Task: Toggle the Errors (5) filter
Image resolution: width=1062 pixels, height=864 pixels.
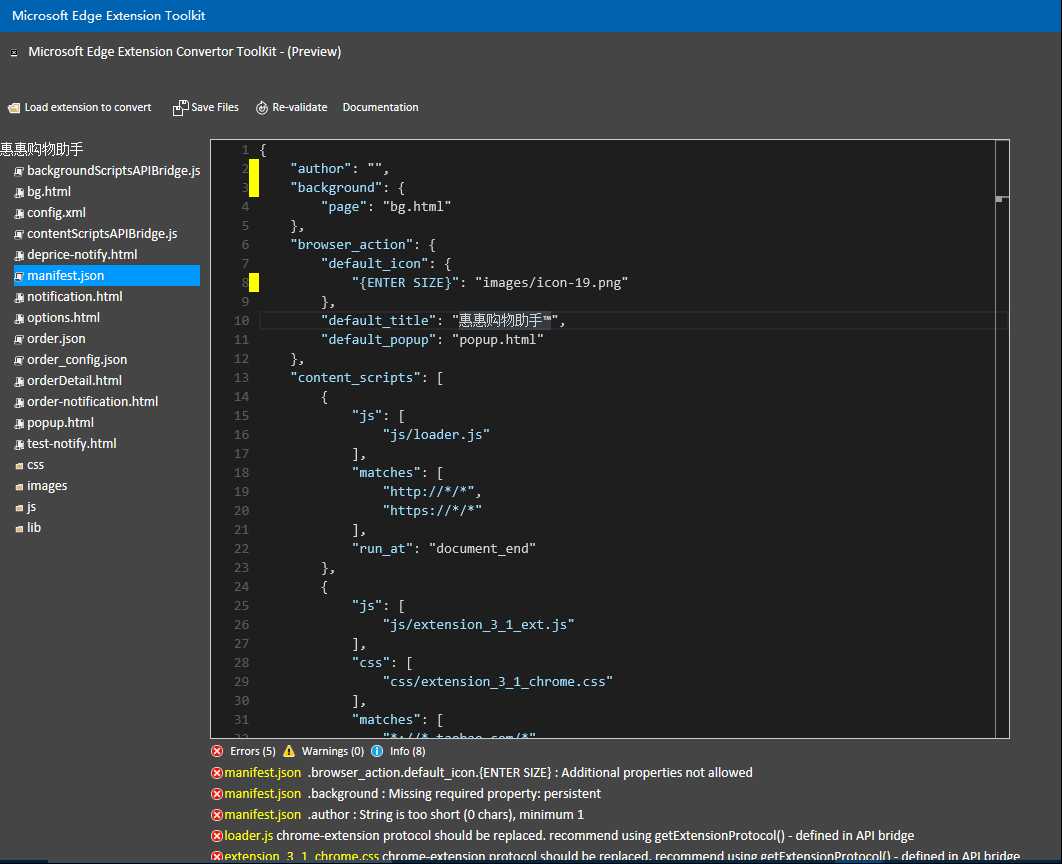Action: (x=253, y=751)
